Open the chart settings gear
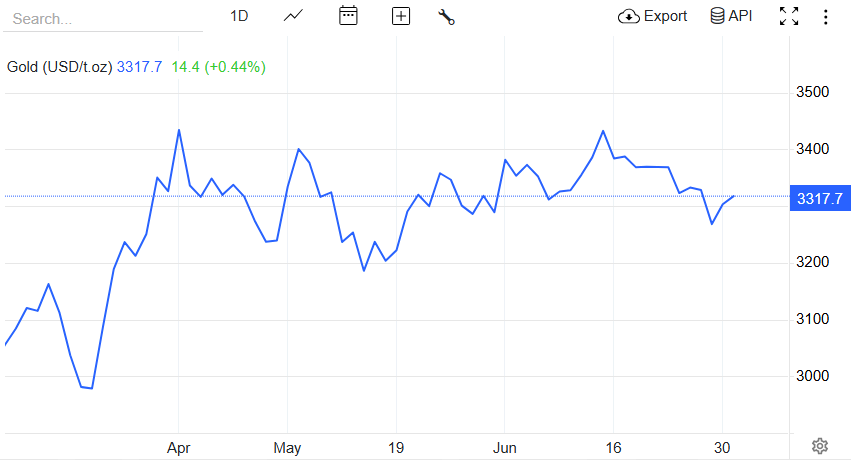Image resolution: width=851 pixels, height=460 pixels. coord(820,445)
